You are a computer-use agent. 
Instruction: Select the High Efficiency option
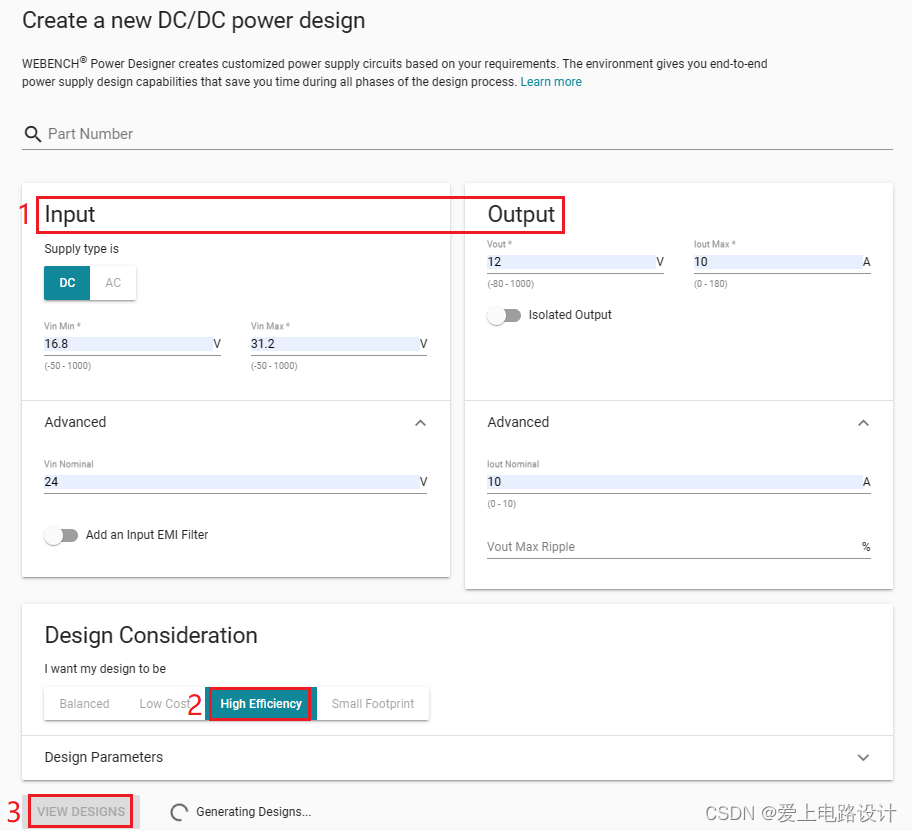click(261, 704)
